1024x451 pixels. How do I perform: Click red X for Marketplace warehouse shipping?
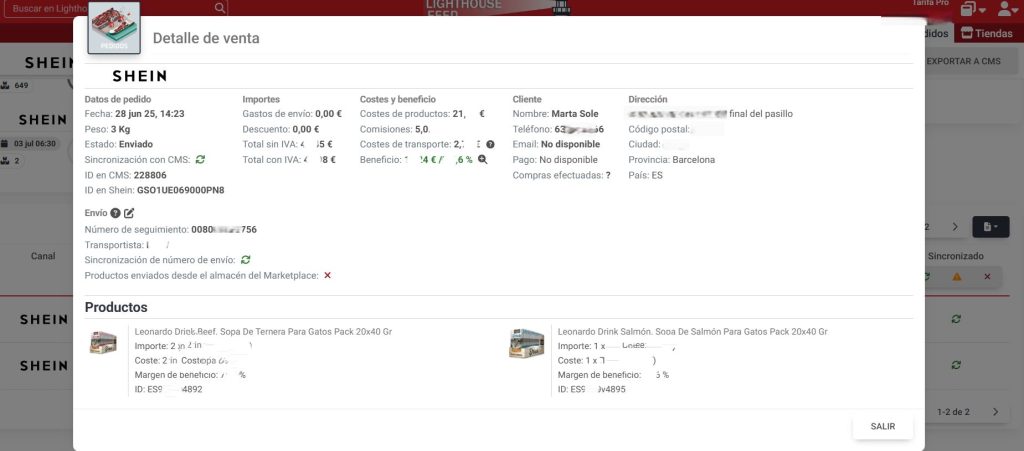pyautogui.click(x=328, y=275)
